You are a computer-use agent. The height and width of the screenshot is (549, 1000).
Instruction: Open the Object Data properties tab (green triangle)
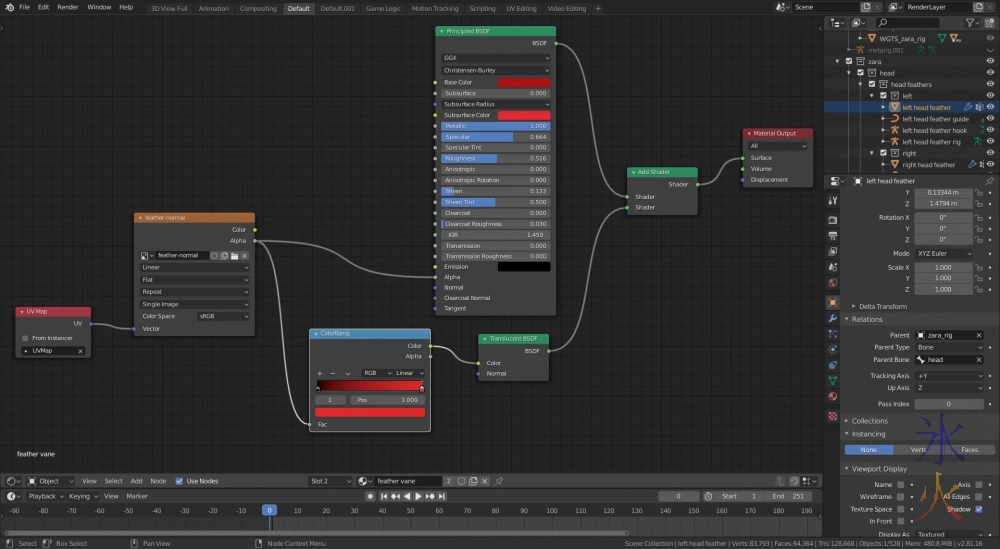click(832, 381)
